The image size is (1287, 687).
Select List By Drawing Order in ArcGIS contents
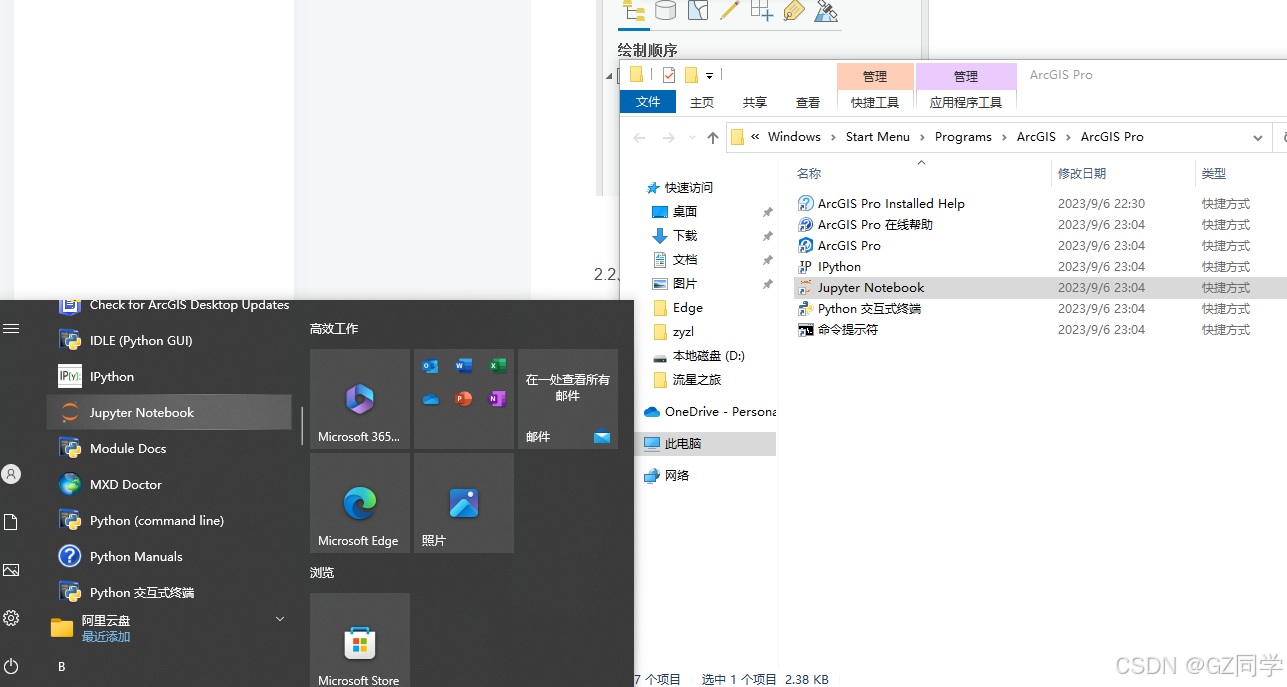point(634,11)
